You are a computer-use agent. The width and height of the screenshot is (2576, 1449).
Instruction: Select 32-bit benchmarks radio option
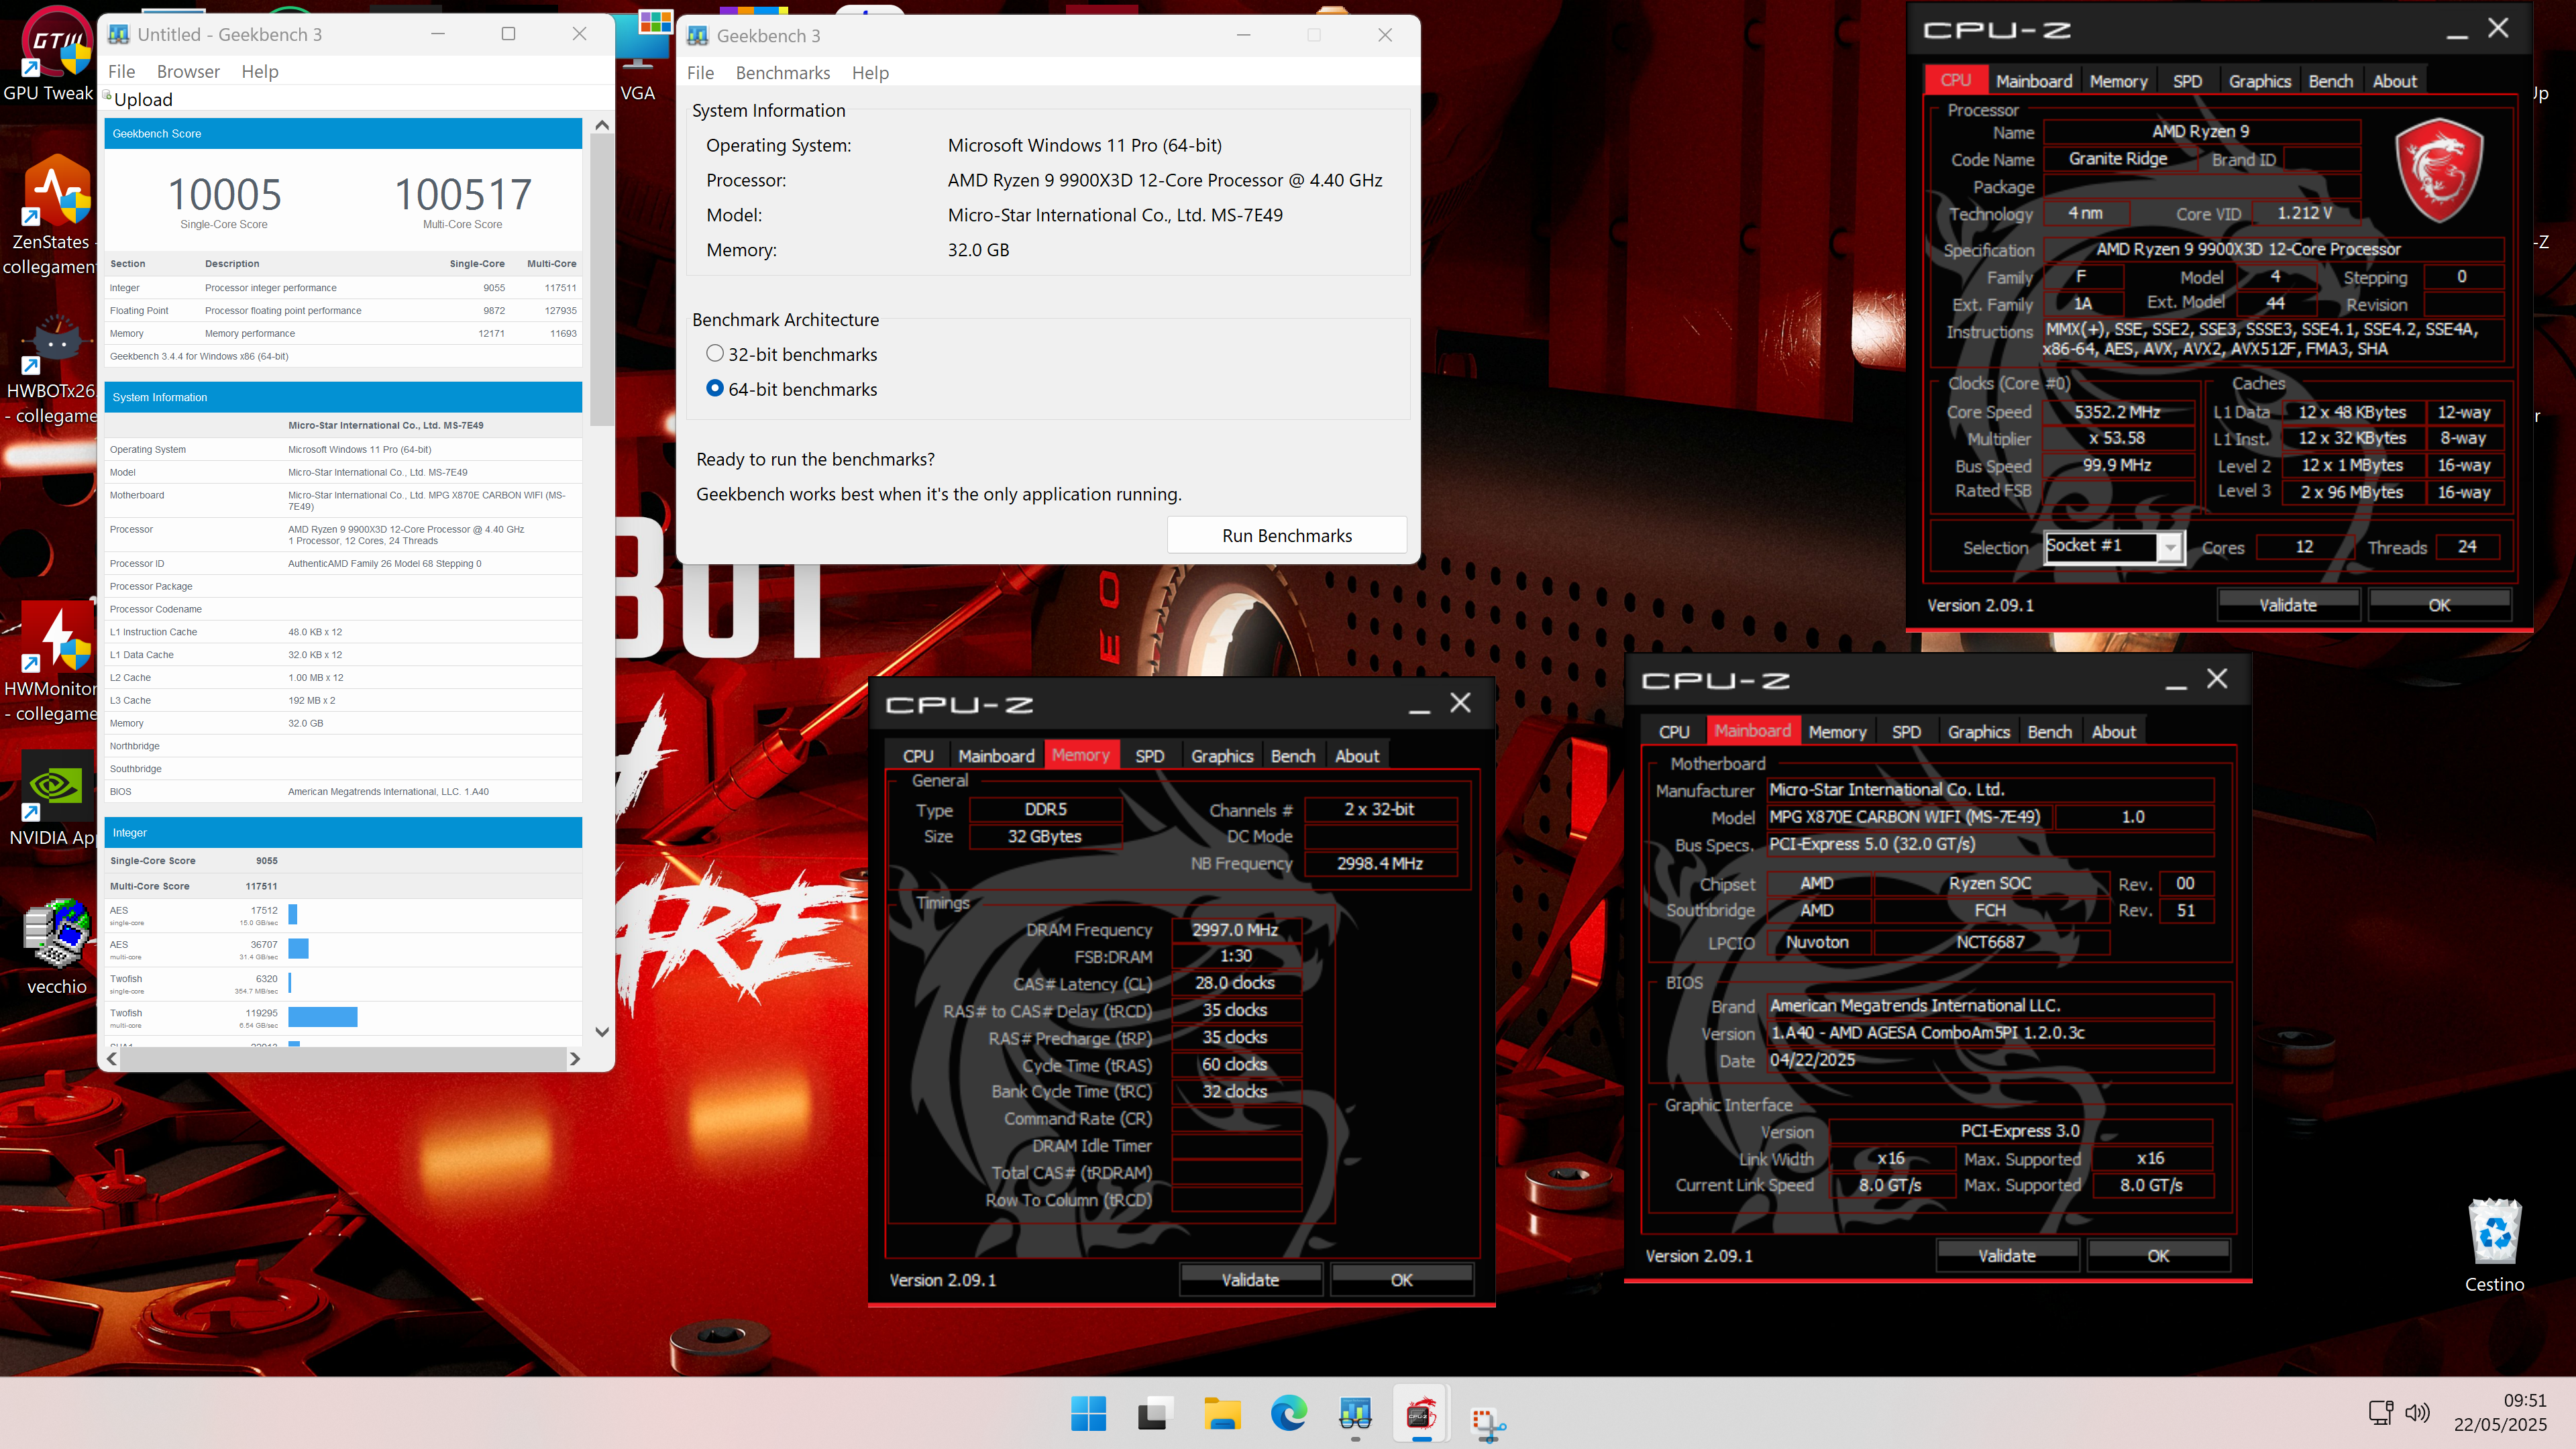click(x=714, y=353)
